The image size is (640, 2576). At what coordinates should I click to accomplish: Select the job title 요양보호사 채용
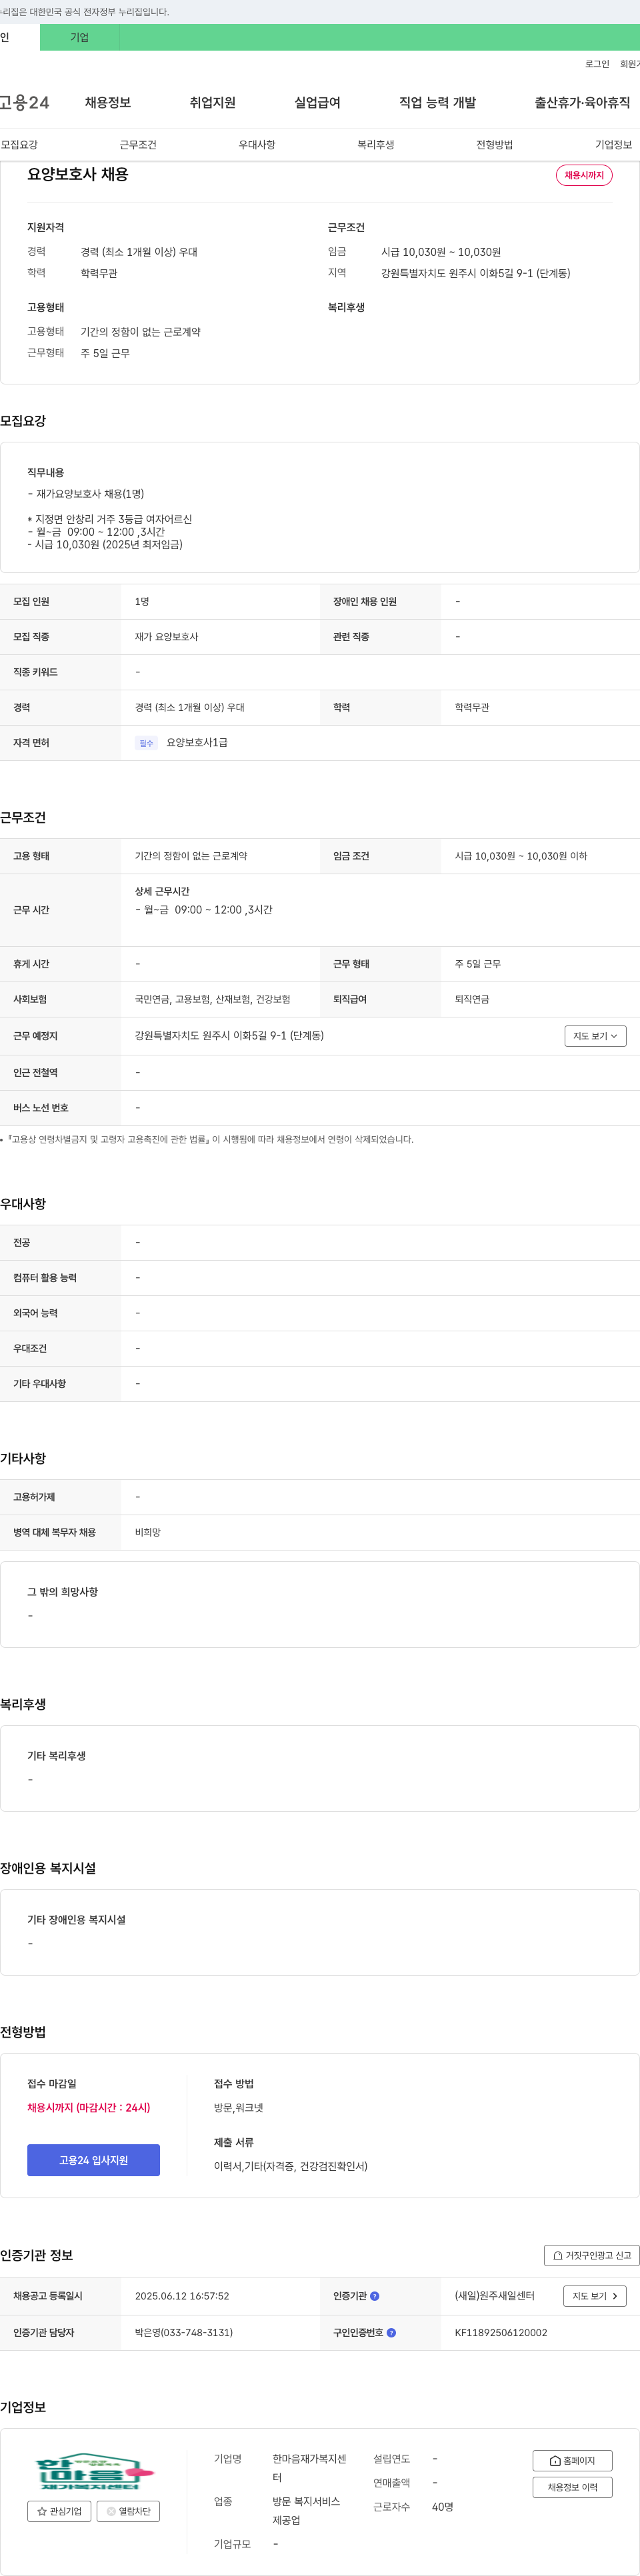point(78,174)
